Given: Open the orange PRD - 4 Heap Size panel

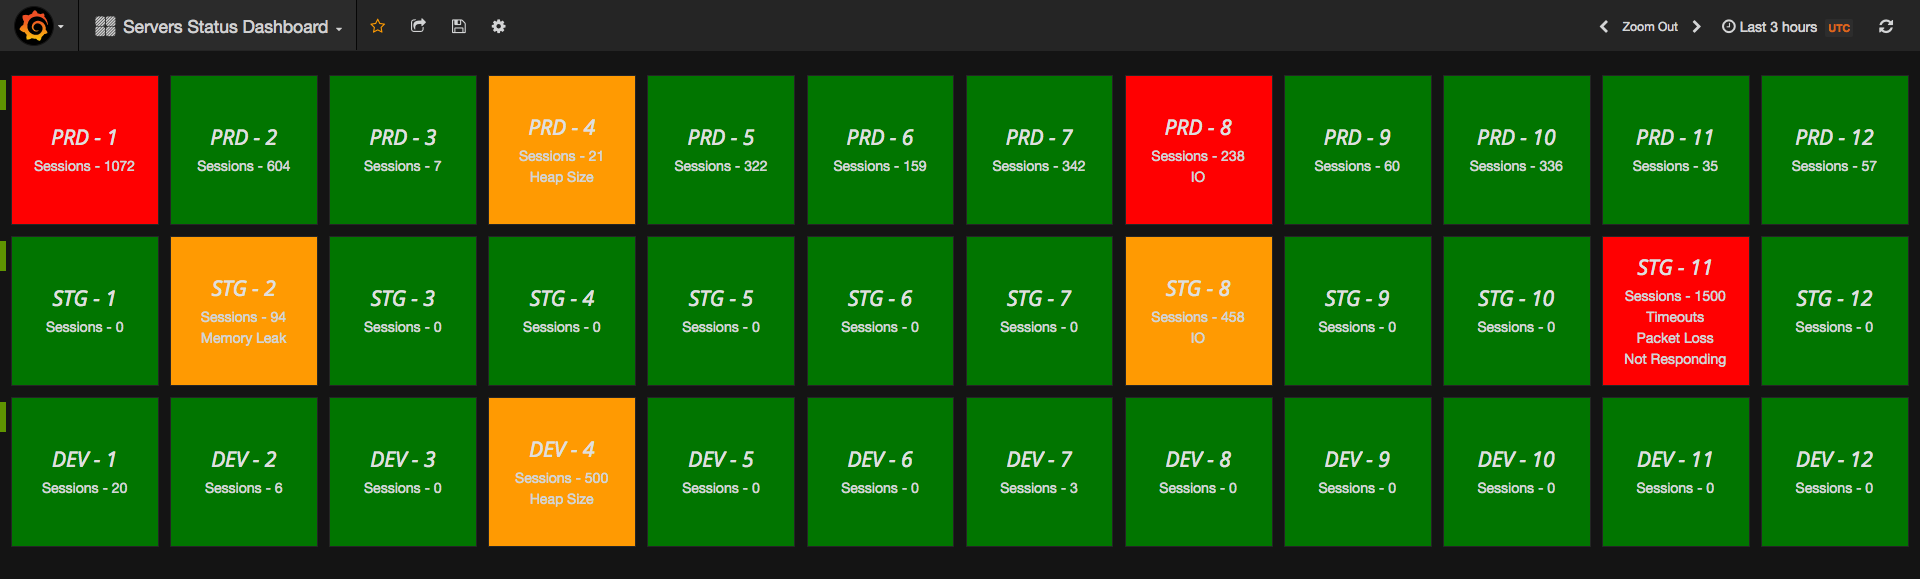Looking at the screenshot, I should 561,150.
